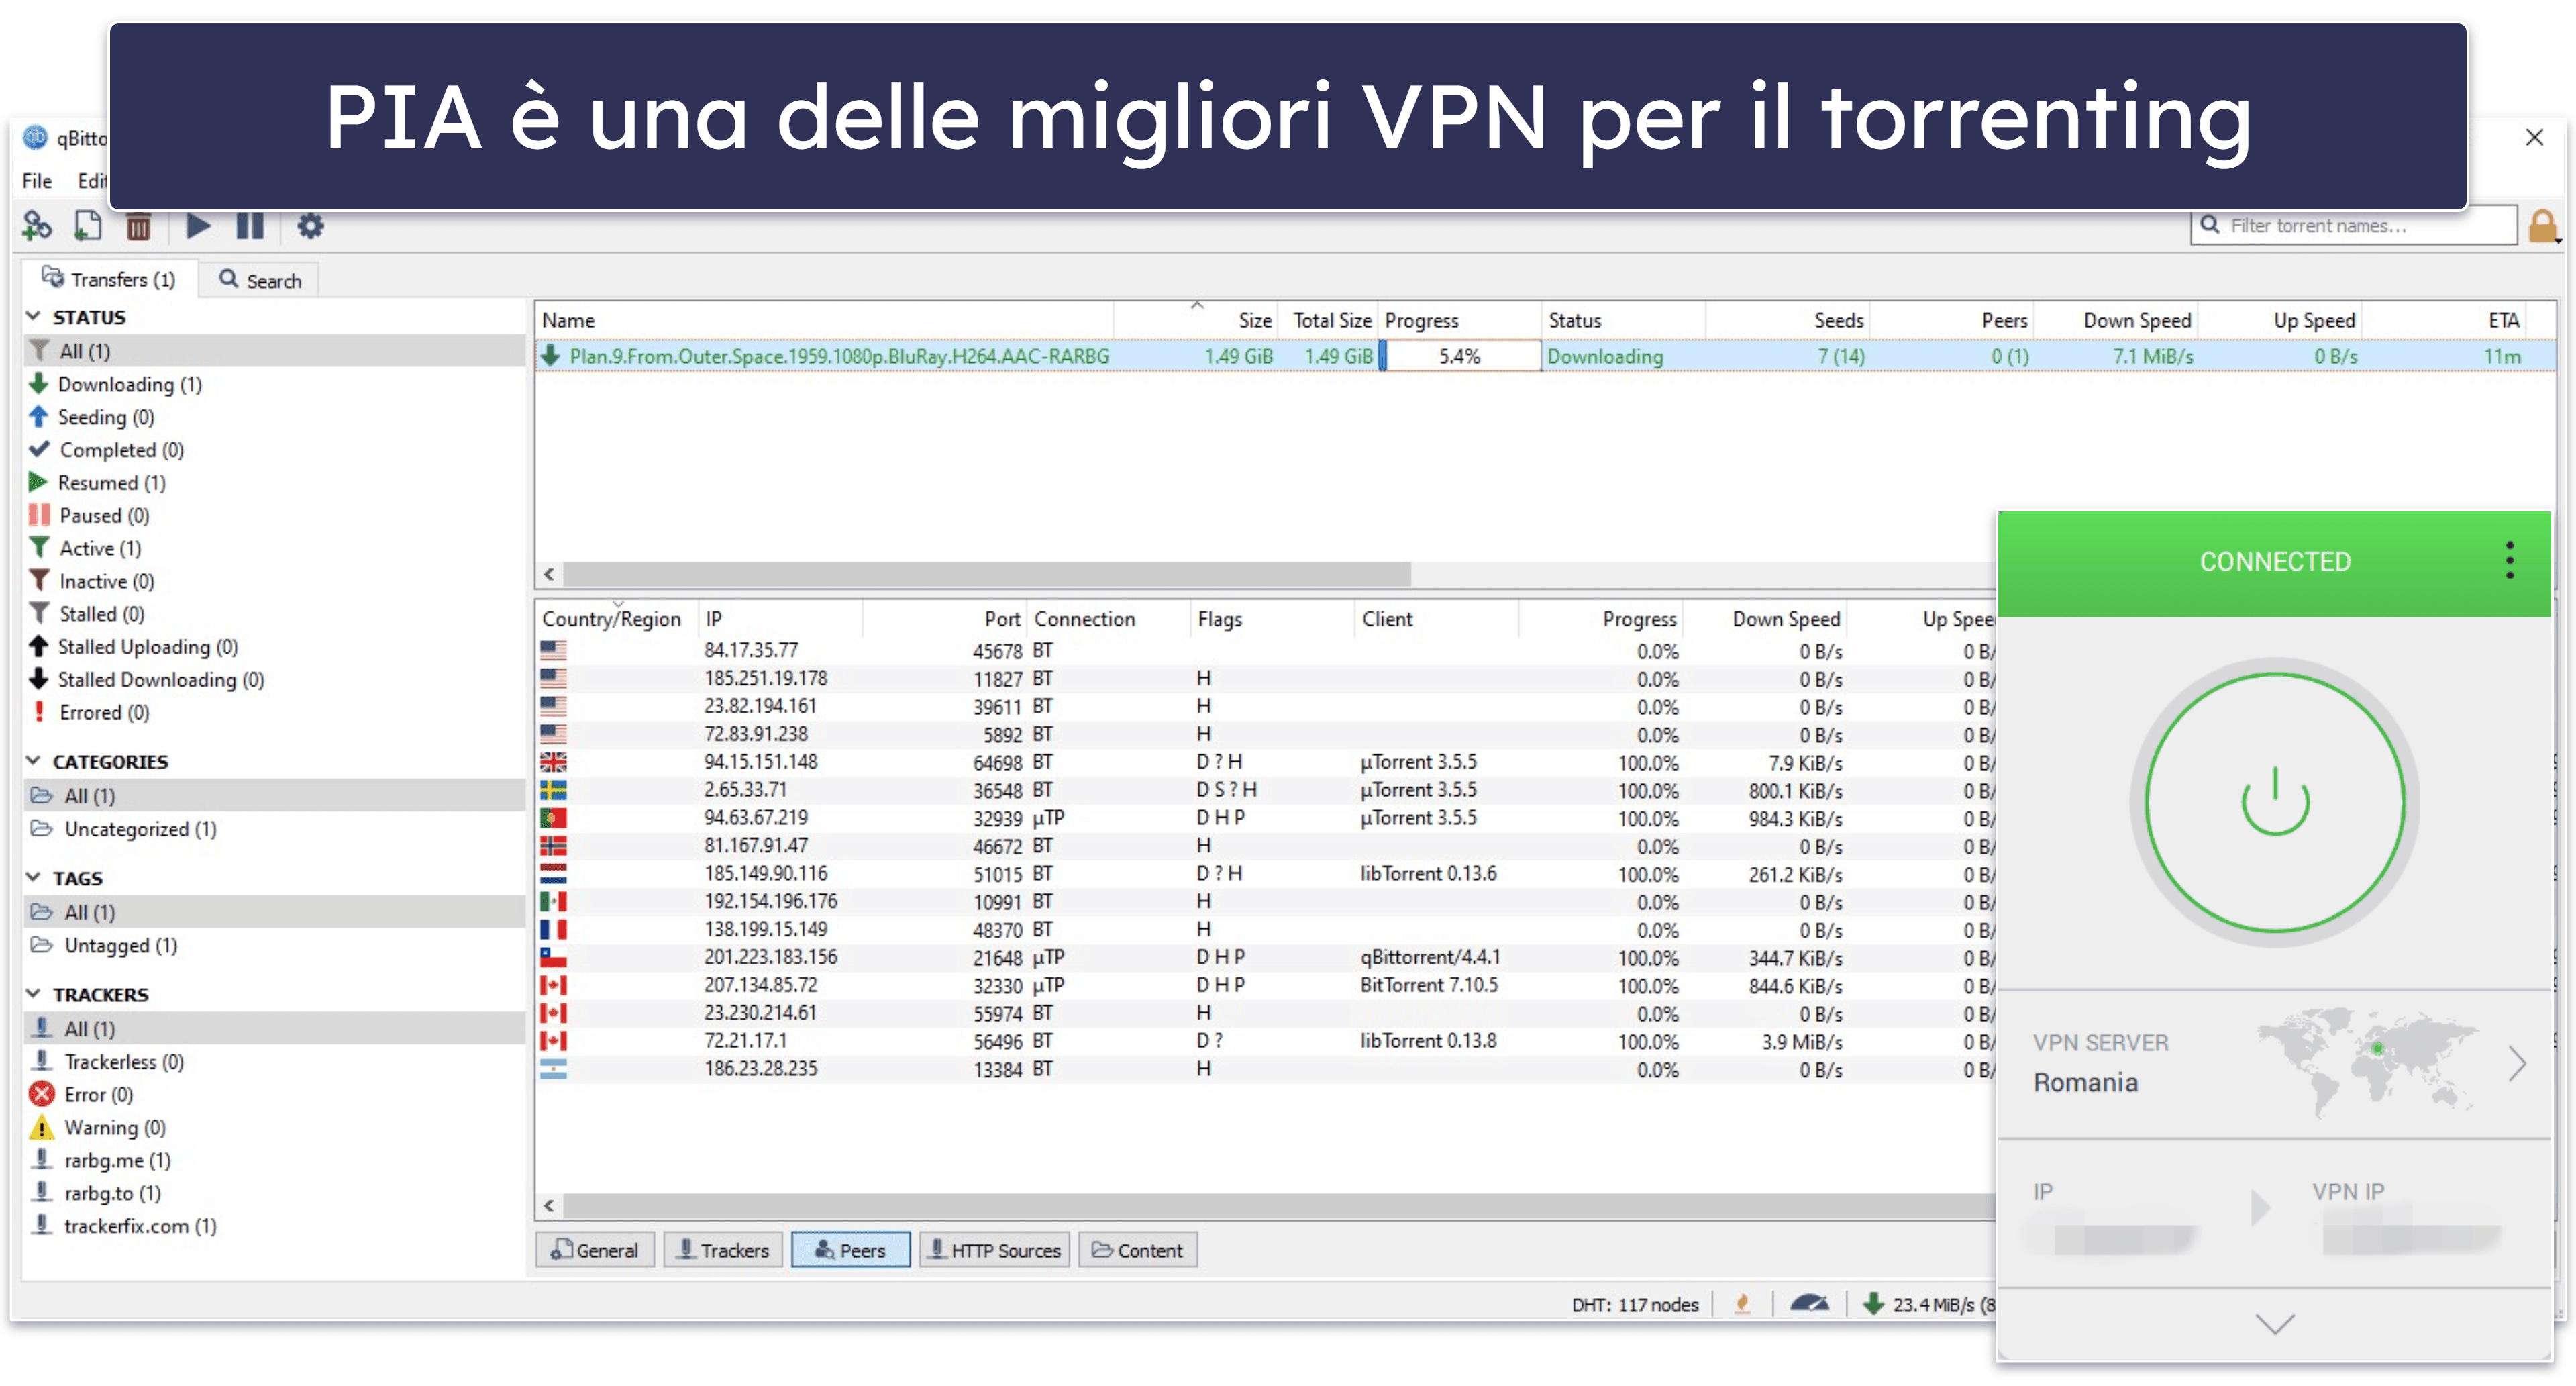Click the Delete torrent trash icon
The height and width of the screenshot is (1386, 2576).
pos(138,226)
